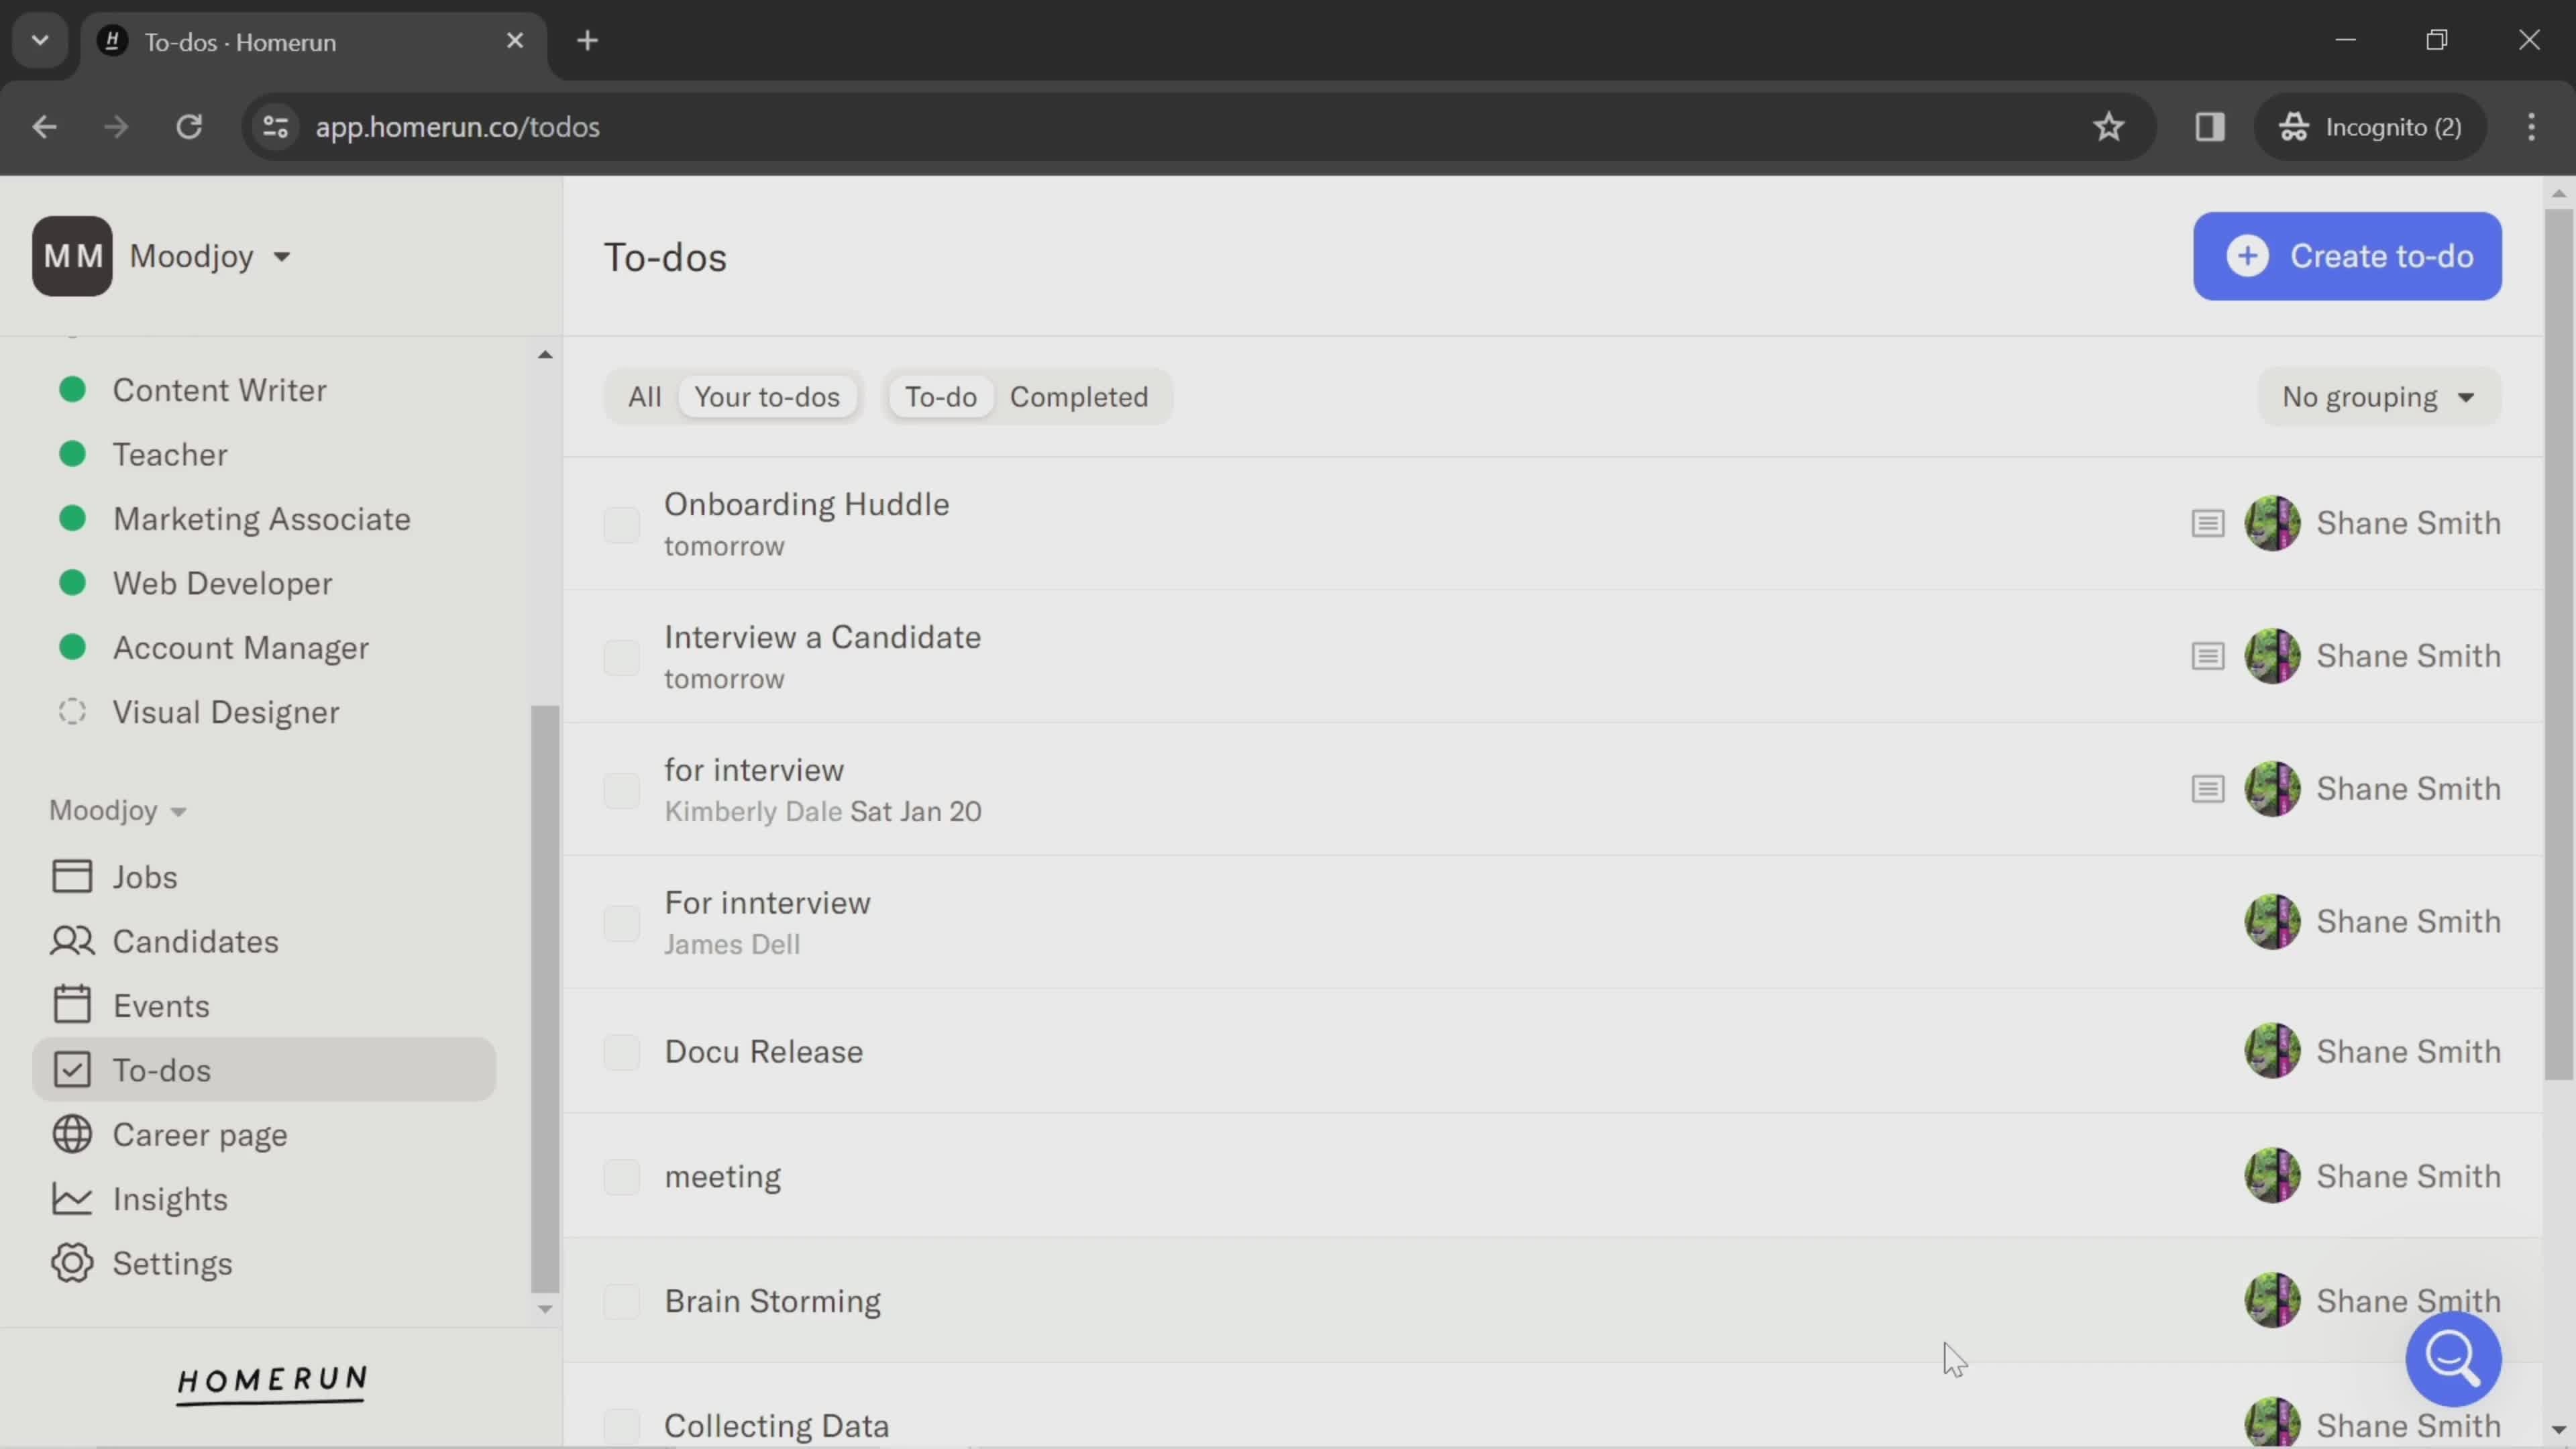Close the To-dos Homerun tab
Viewport: 2576px width, 1449px height.
click(x=515, y=41)
